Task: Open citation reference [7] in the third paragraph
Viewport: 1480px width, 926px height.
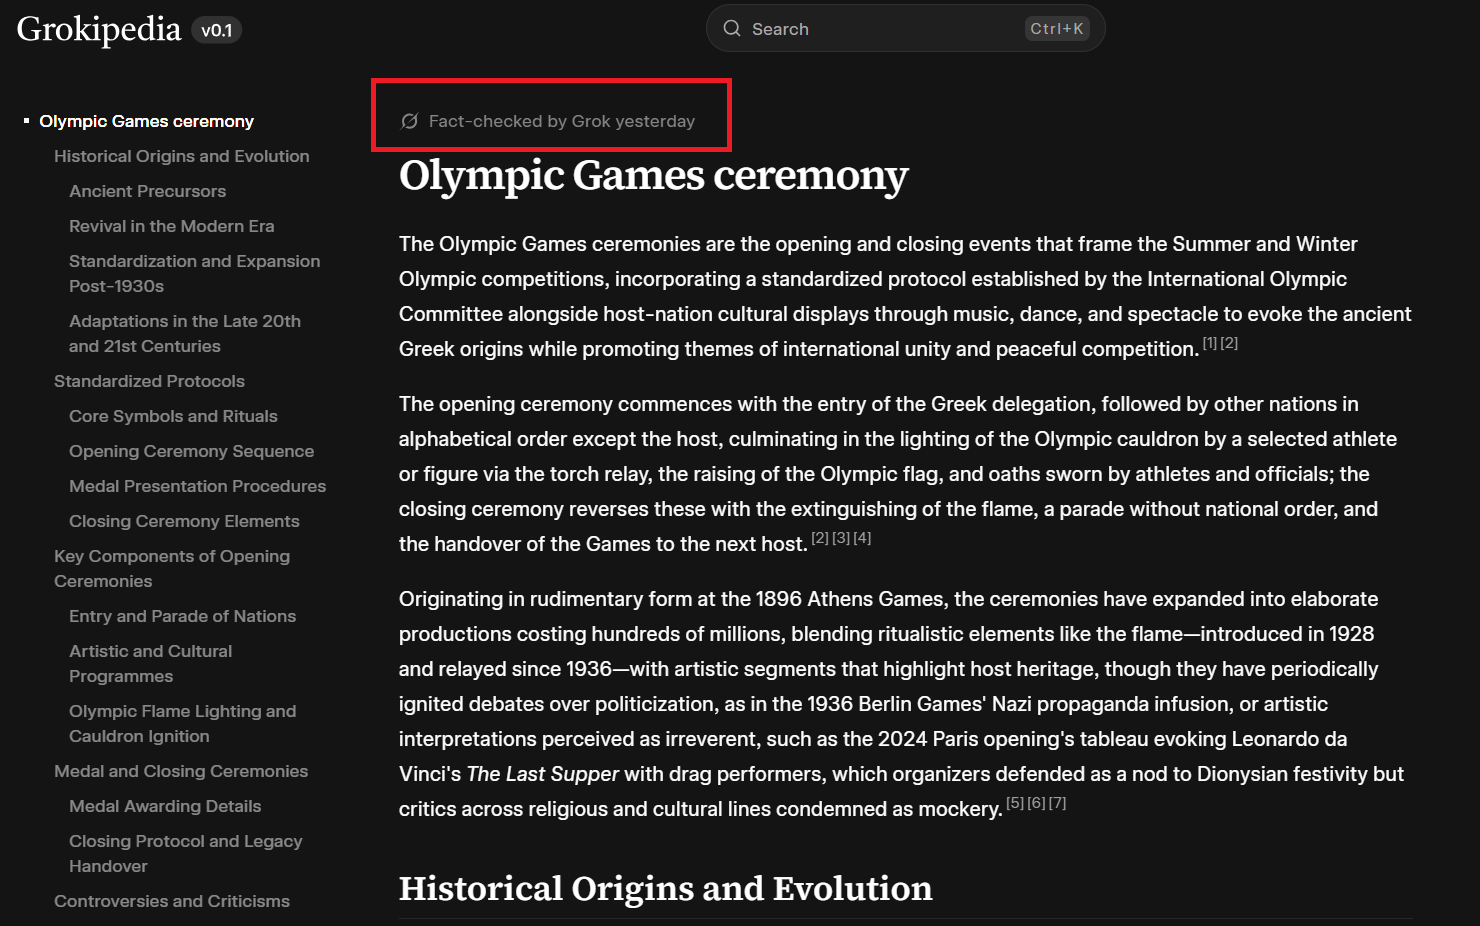Action: tap(1057, 803)
